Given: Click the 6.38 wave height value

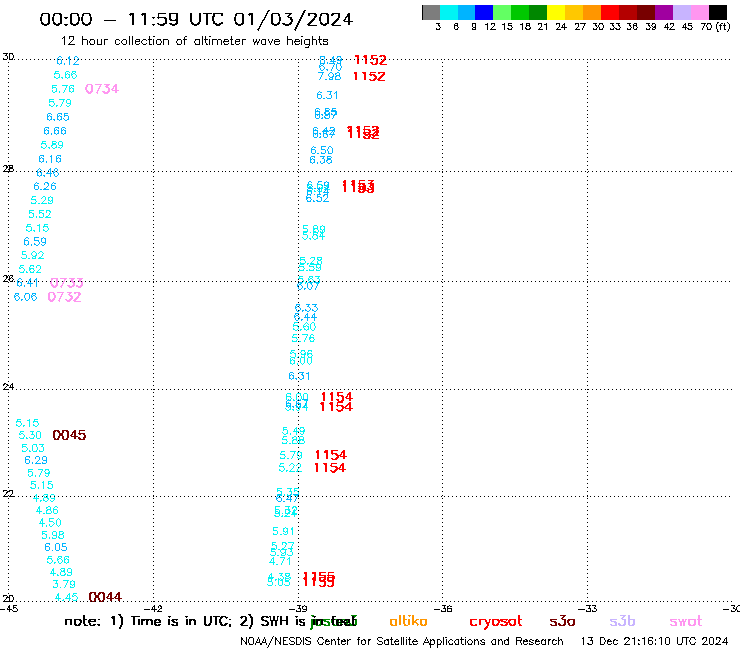Looking at the screenshot, I should coord(321,160).
